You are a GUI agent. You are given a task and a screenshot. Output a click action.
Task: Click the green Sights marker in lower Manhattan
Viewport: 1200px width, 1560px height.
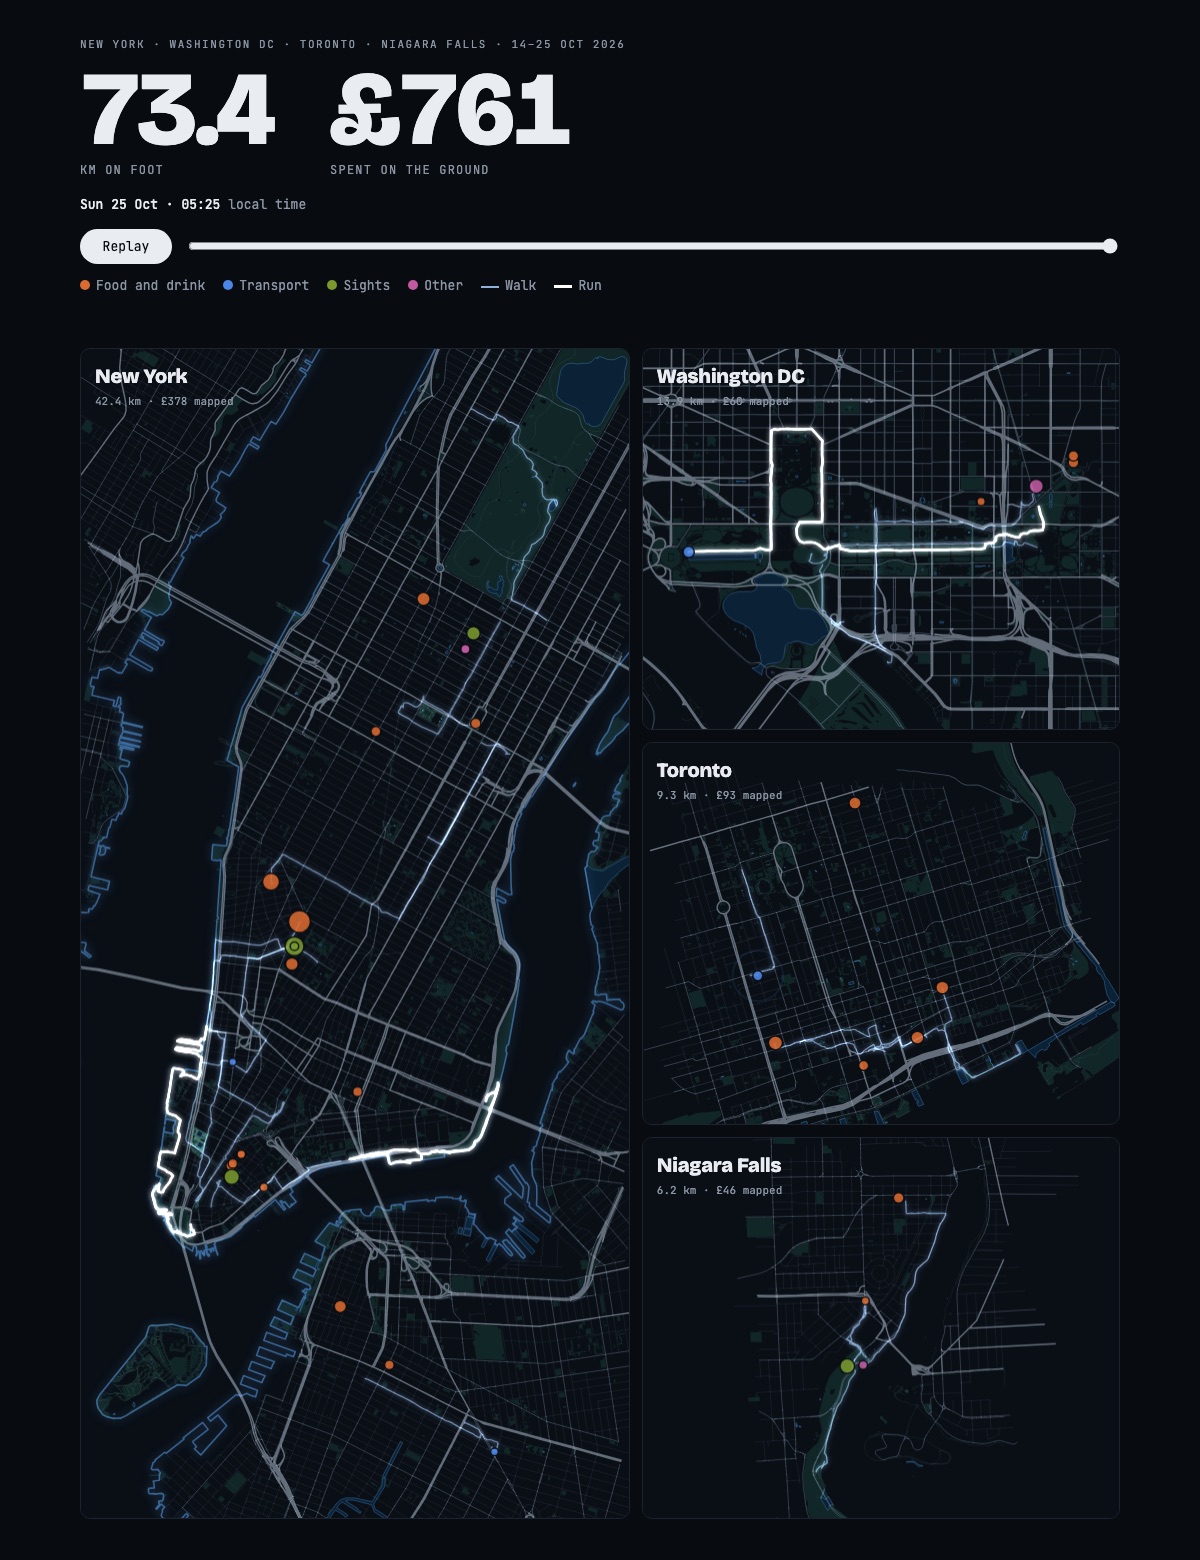(231, 1177)
